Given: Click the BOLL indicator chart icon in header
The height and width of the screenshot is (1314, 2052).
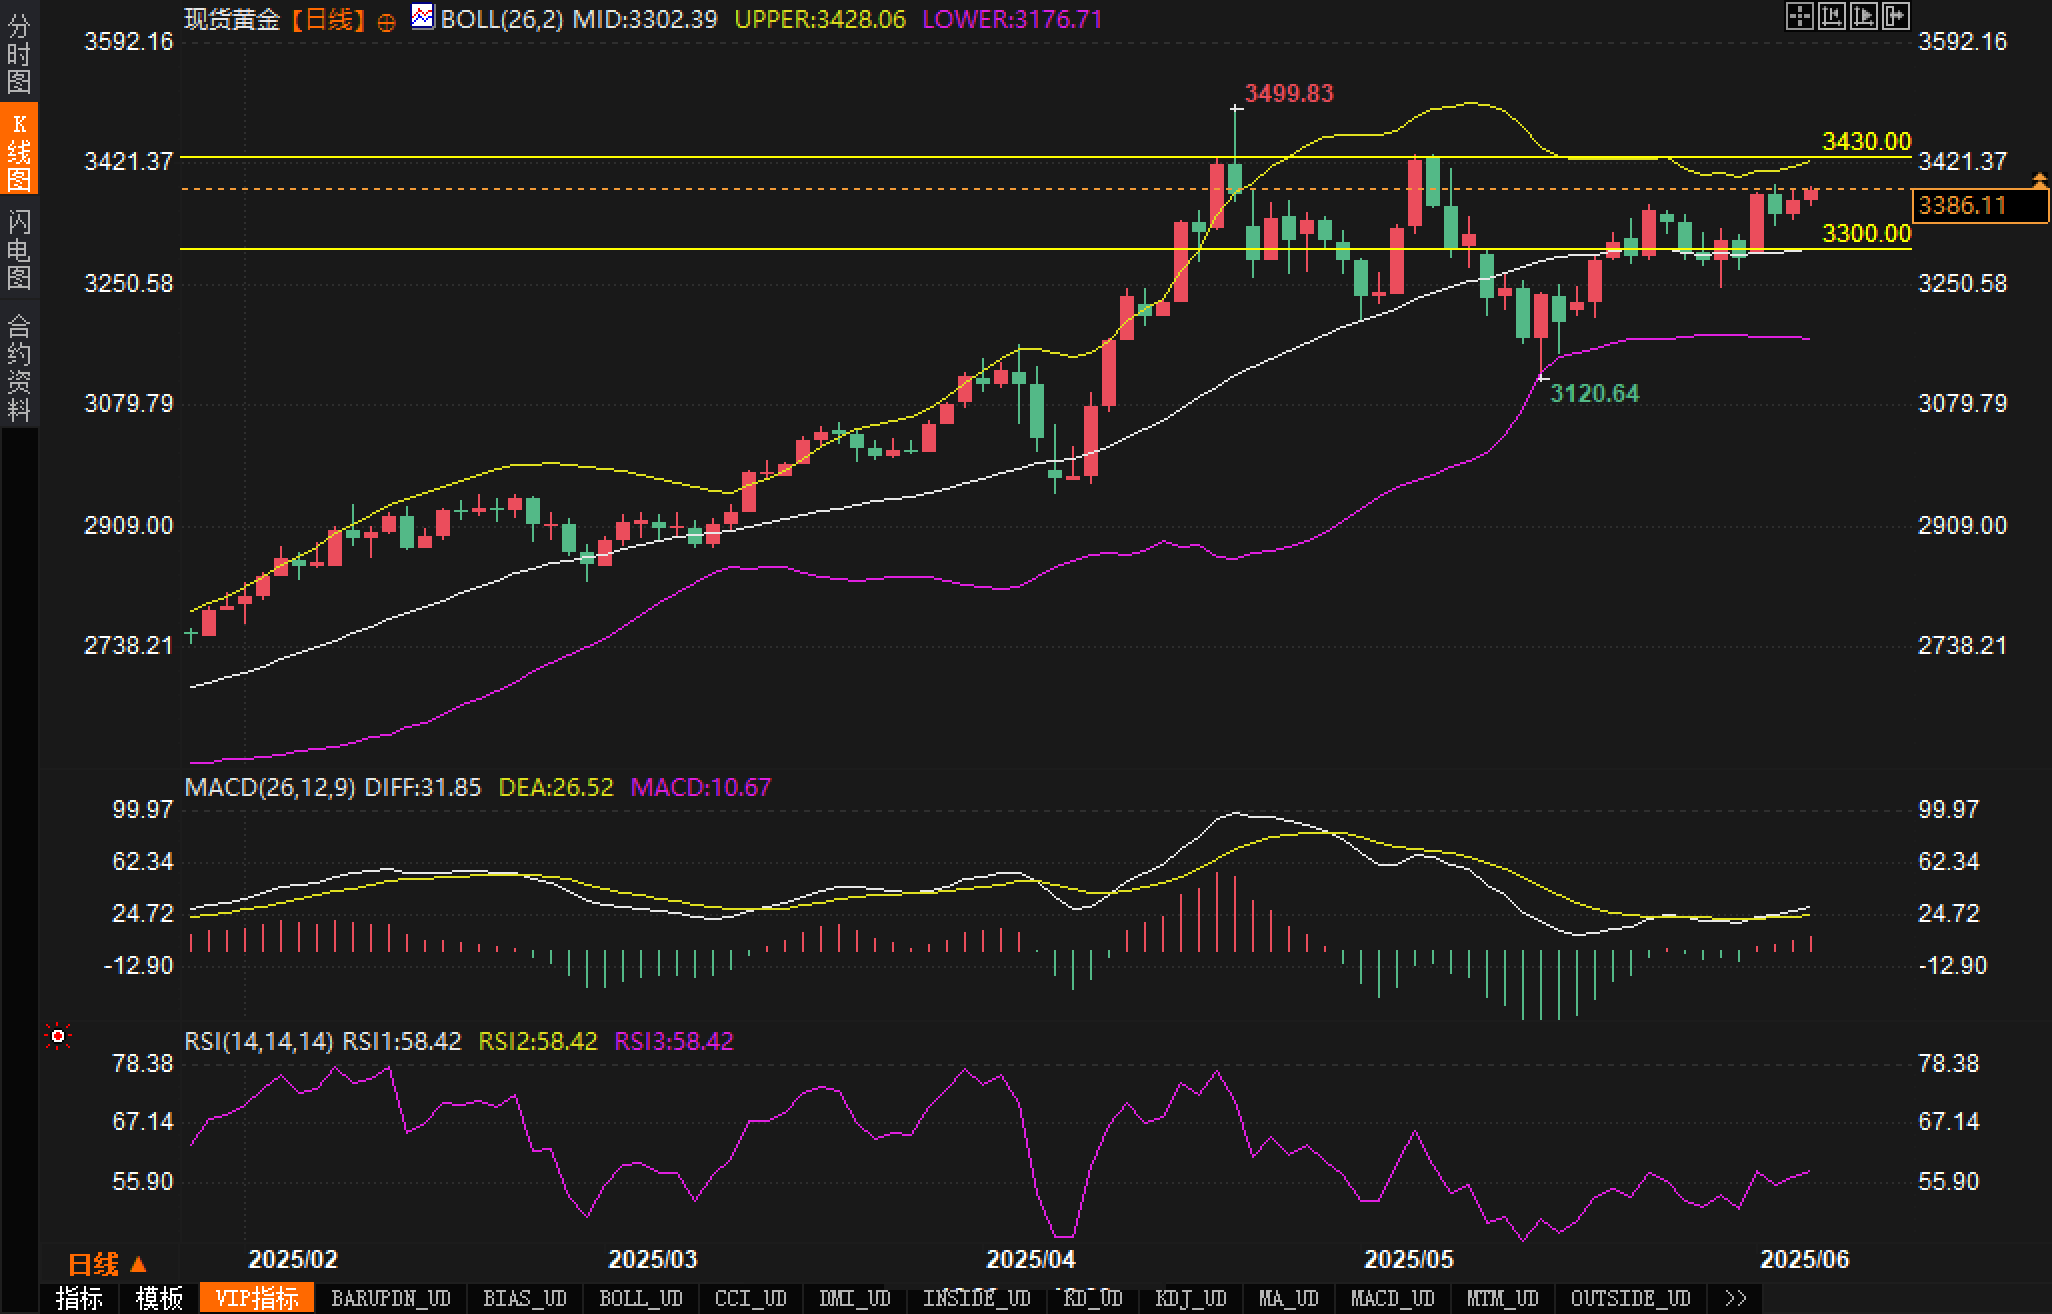Looking at the screenshot, I should click(x=423, y=17).
